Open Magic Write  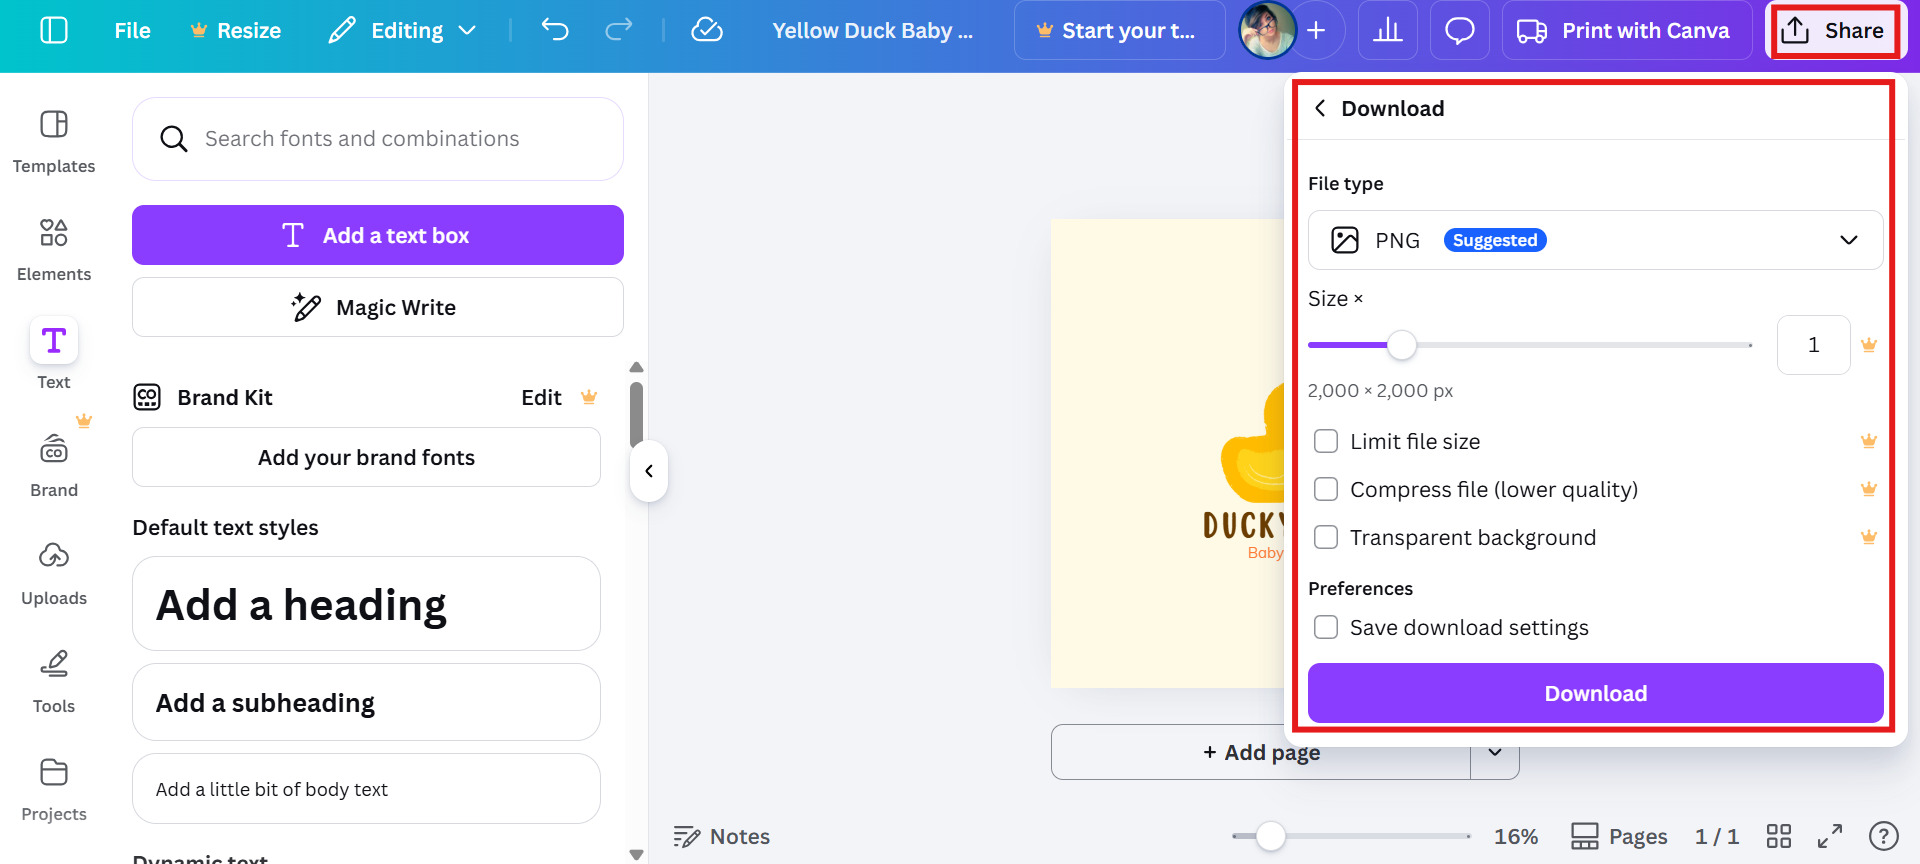[x=378, y=307]
